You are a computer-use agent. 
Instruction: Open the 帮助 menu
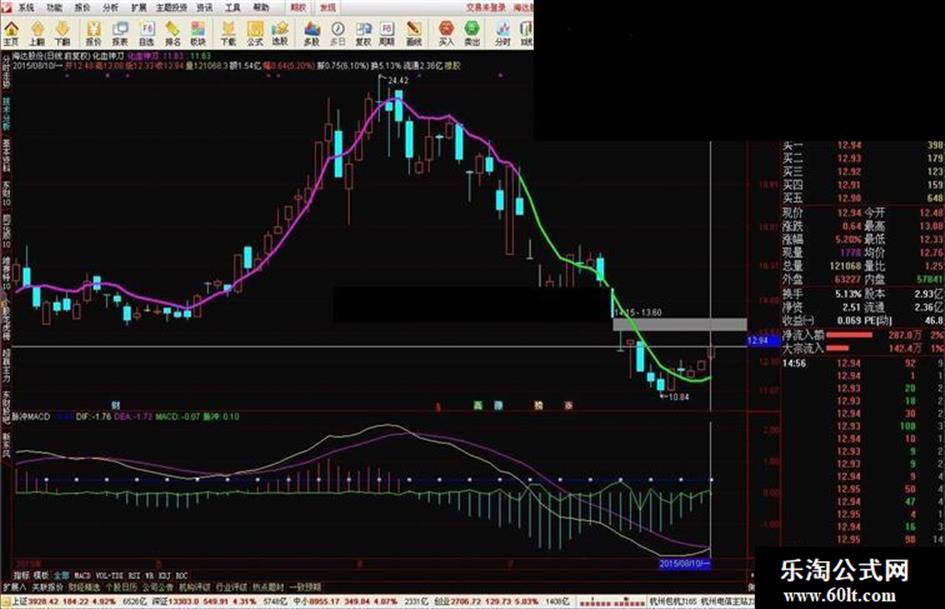(x=261, y=8)
